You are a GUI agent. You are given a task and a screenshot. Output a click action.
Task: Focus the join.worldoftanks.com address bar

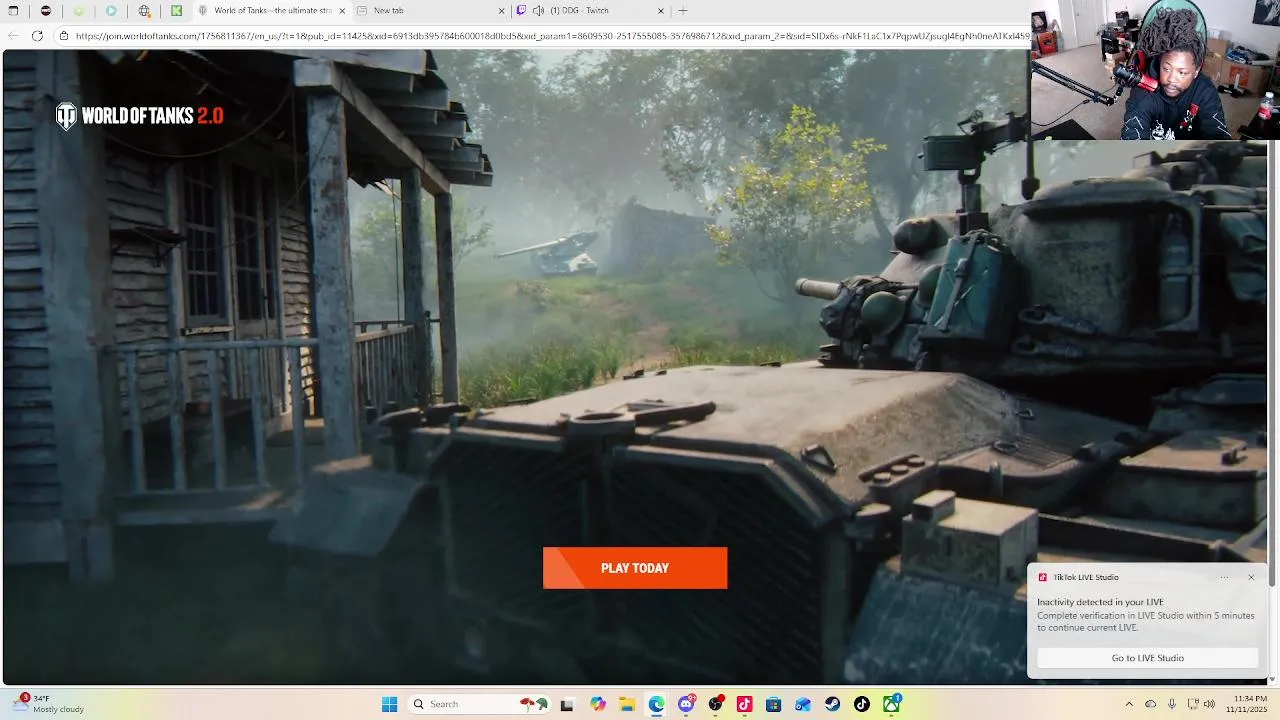550,36
